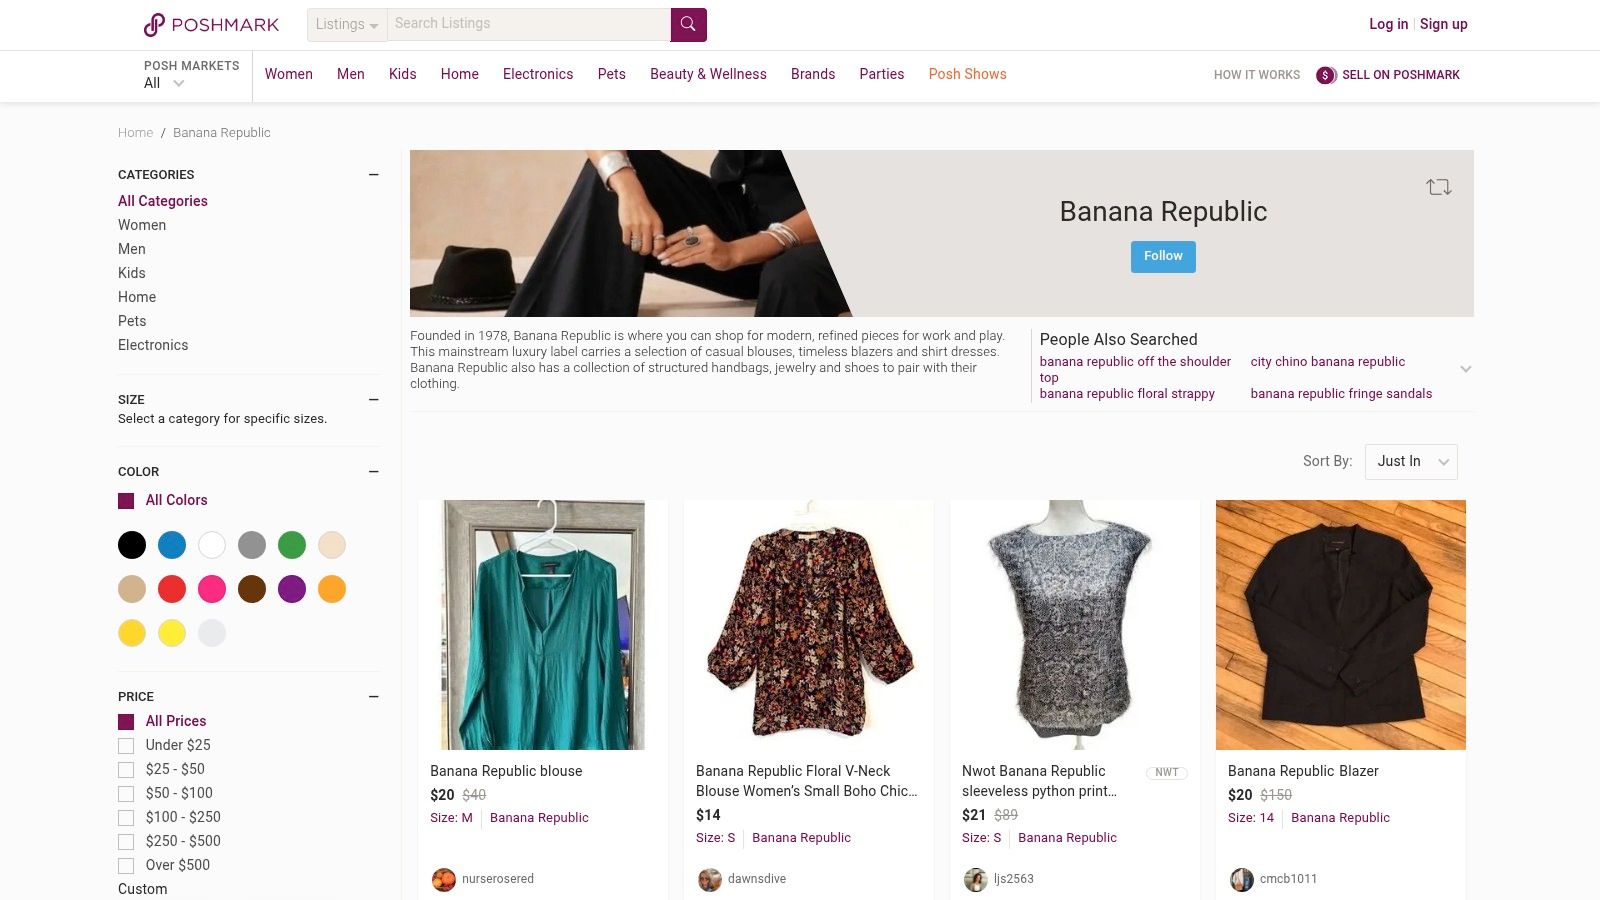Follow the Banana Republic brand

pyautogui.click(x=1163, y=256)
